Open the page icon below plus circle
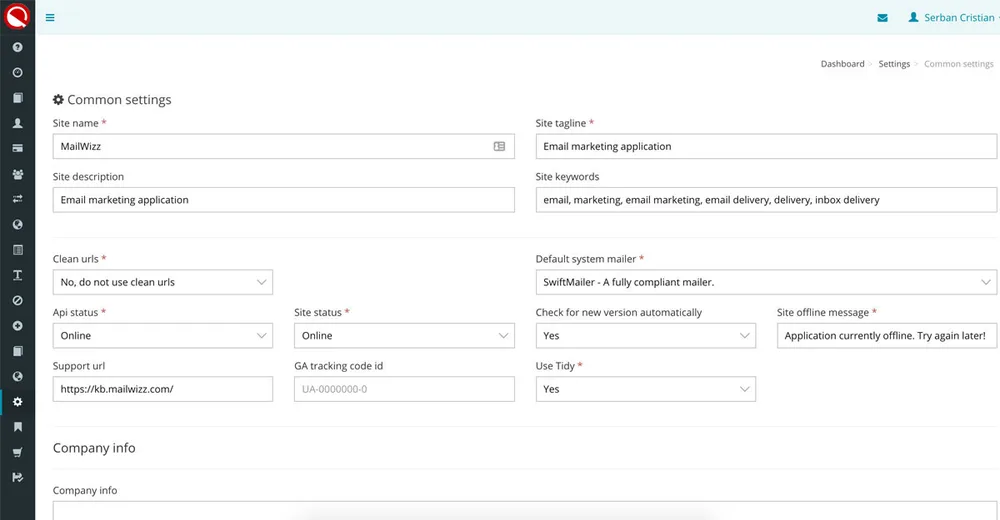This screenshot has width=1000, height=520. (18, 351)
